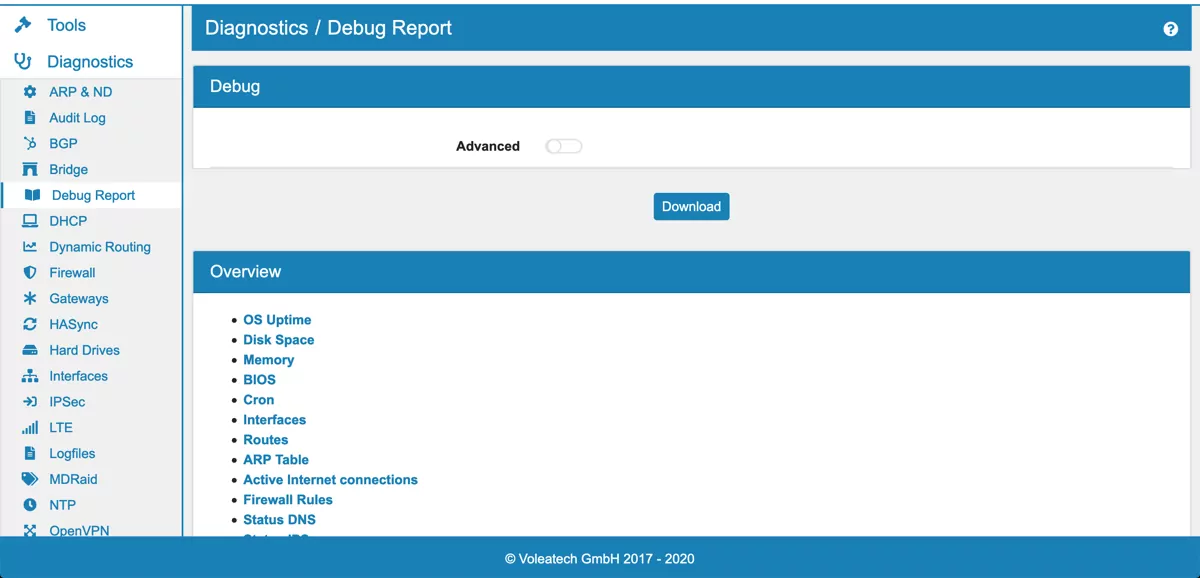Image resolution: width=1200 pixels, height=578 pixels.
Task: Click the OpenVPN icon in sidebar
Action: 31,530
